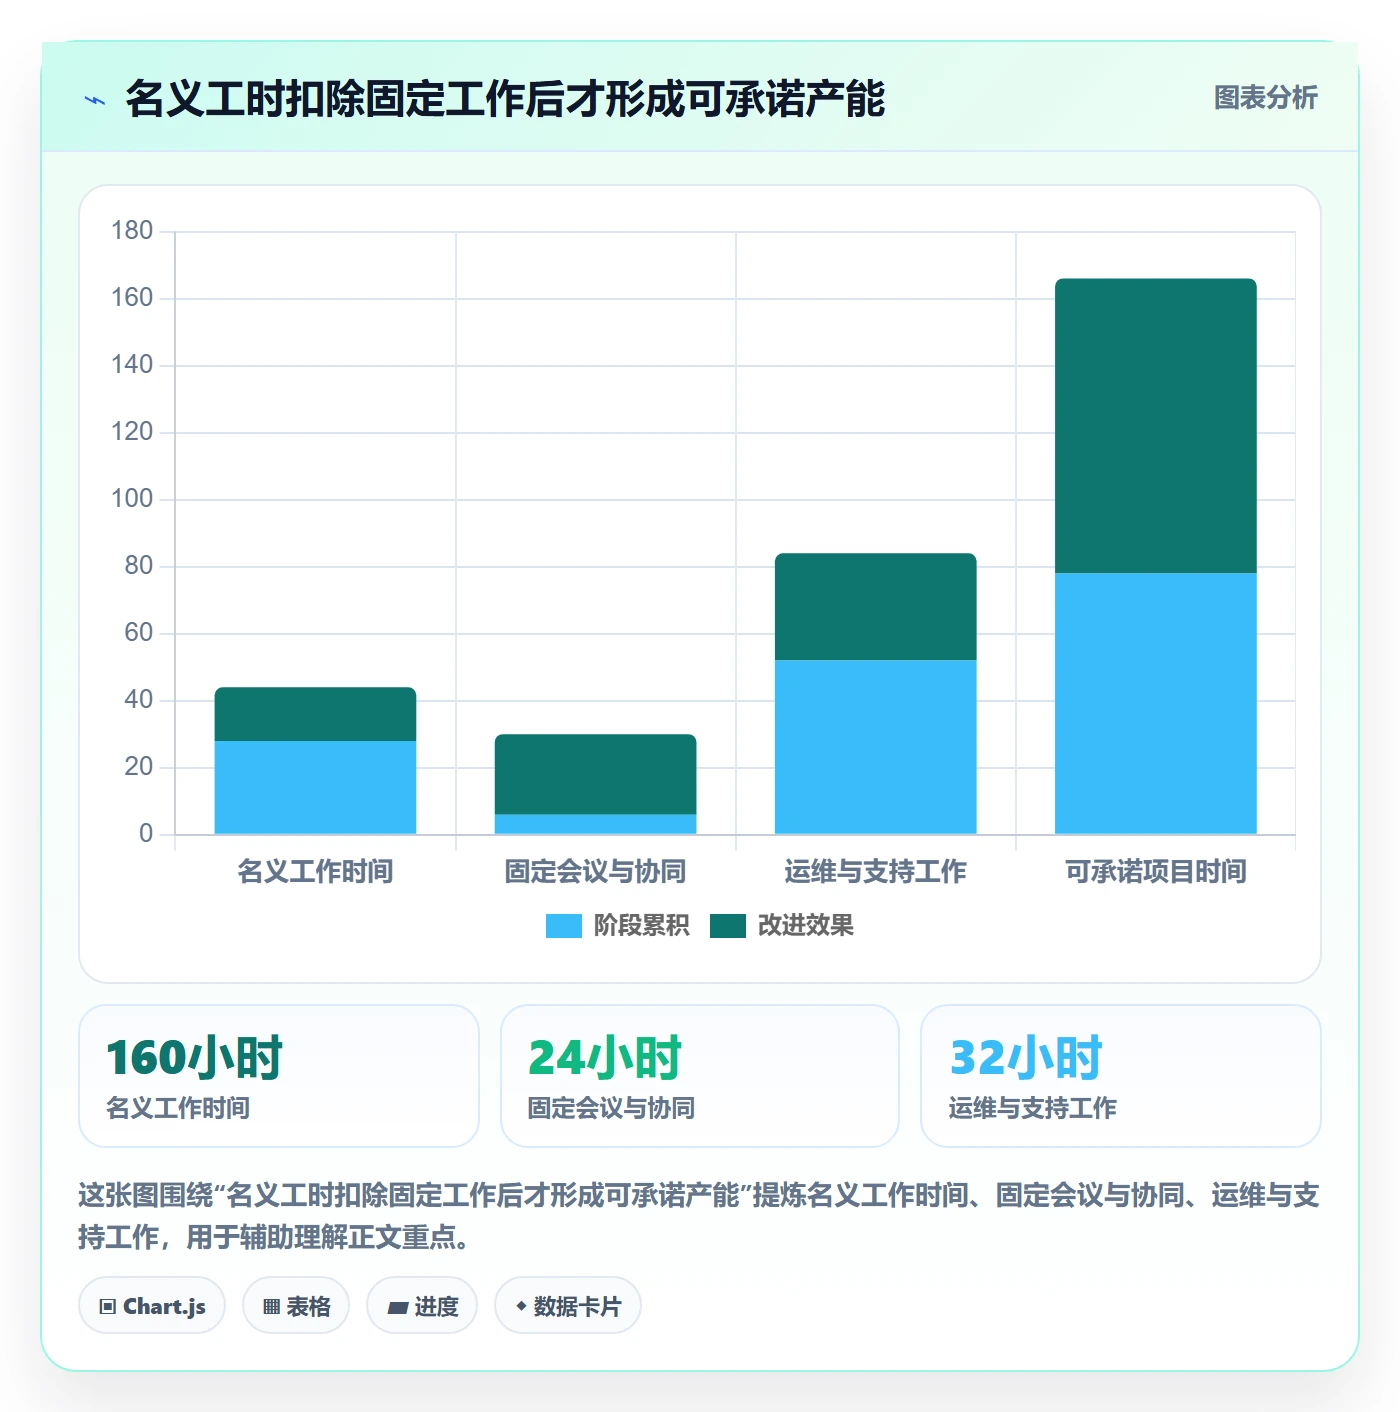
Task: Click the 数据卡片 tag chip
Action: (x=568, y=1306)
